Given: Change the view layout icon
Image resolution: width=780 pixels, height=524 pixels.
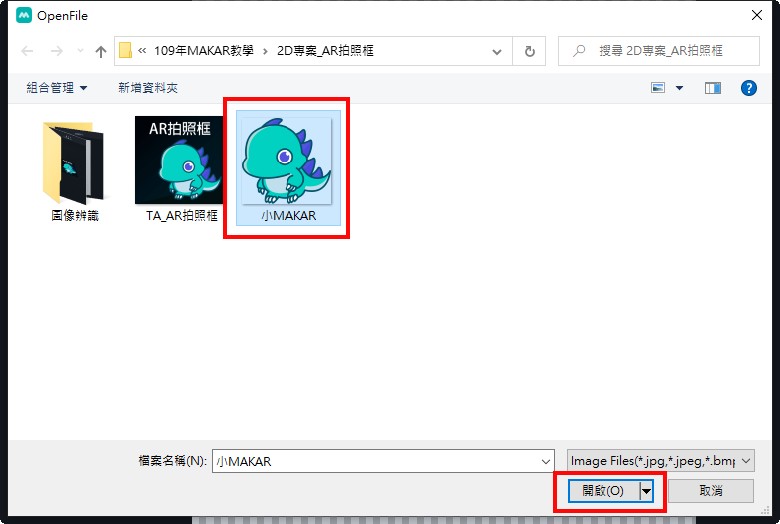Looking at the screenshot, I should (x=658, y=88).
